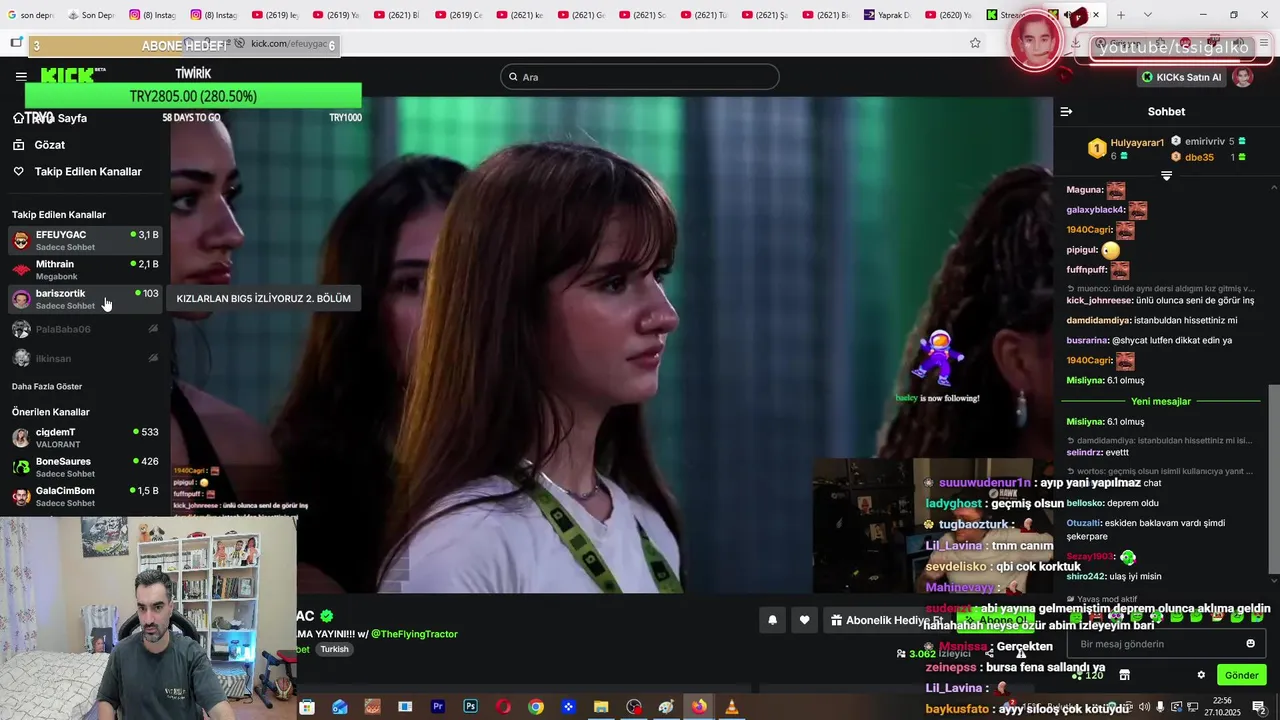Image resolution: width=1280 pixels, height=720 pixels.
Task: Switch to the 'Yaprak D' tab
Action: (x=887, y=15)
